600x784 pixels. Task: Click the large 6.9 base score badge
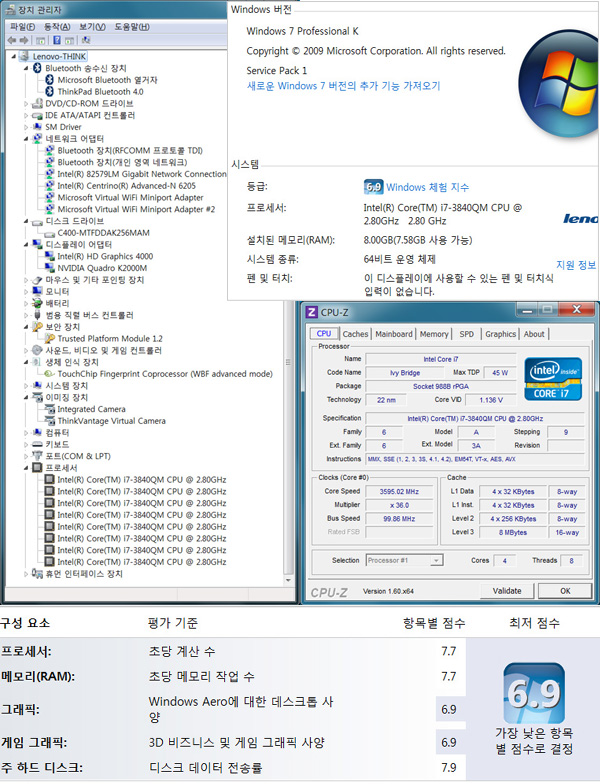(534, 693)
